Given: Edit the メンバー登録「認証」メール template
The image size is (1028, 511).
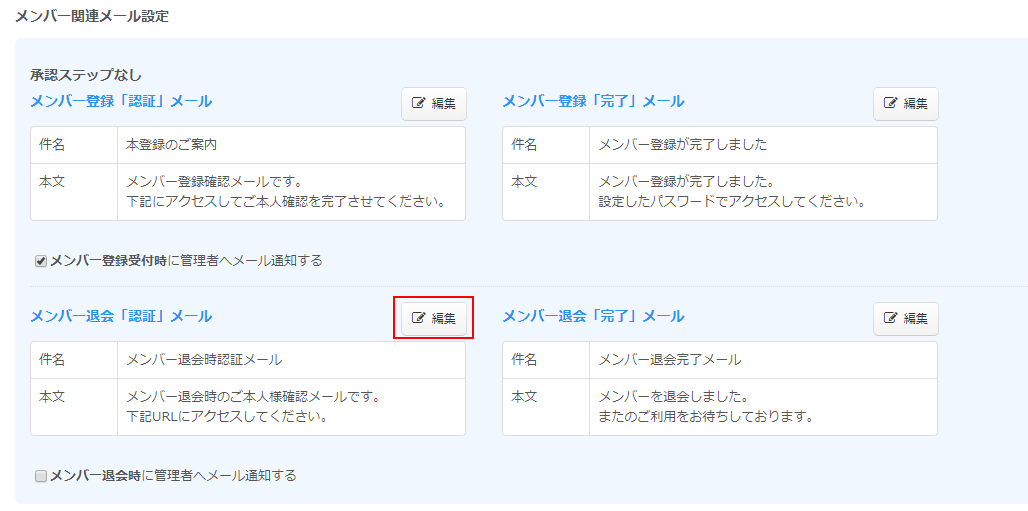Looking at the screenshot, I should 434,104.
